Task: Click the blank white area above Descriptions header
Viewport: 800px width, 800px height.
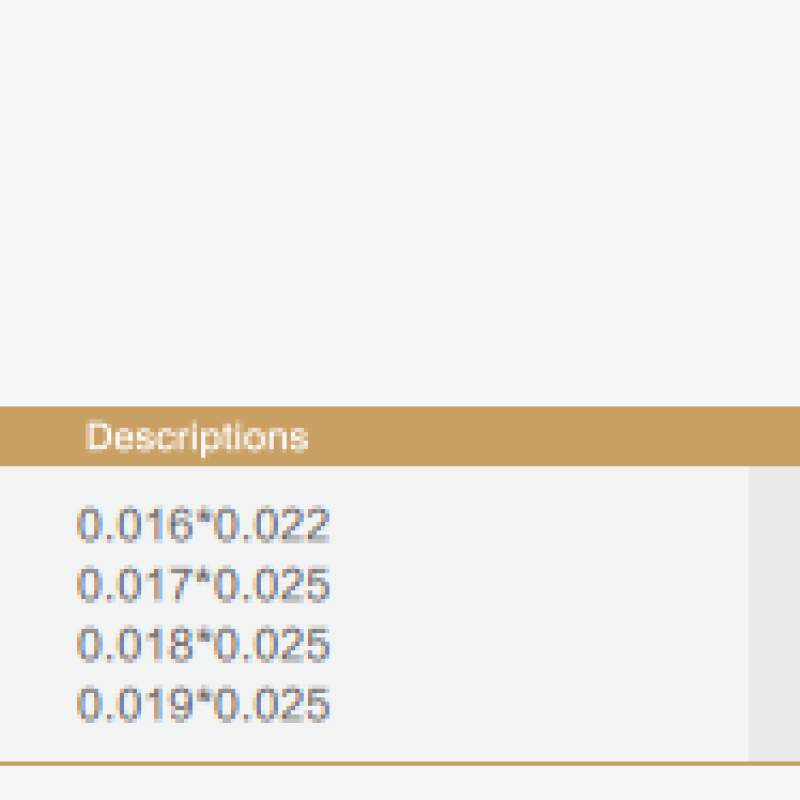Action: point(400,203)
